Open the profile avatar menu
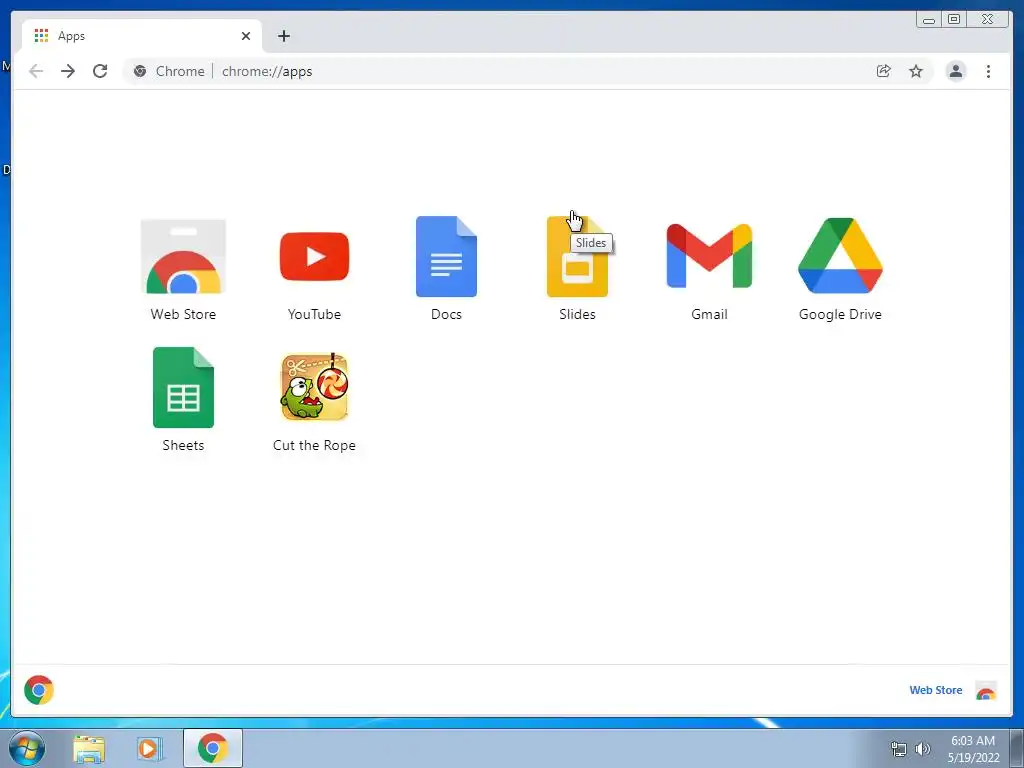The height and width of the screenshot is (768, 1024). 956,71
